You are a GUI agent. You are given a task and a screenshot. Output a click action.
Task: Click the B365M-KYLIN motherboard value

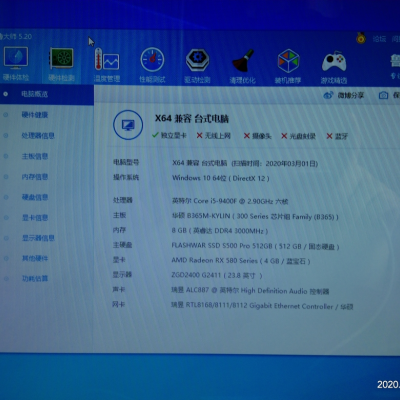255,216
